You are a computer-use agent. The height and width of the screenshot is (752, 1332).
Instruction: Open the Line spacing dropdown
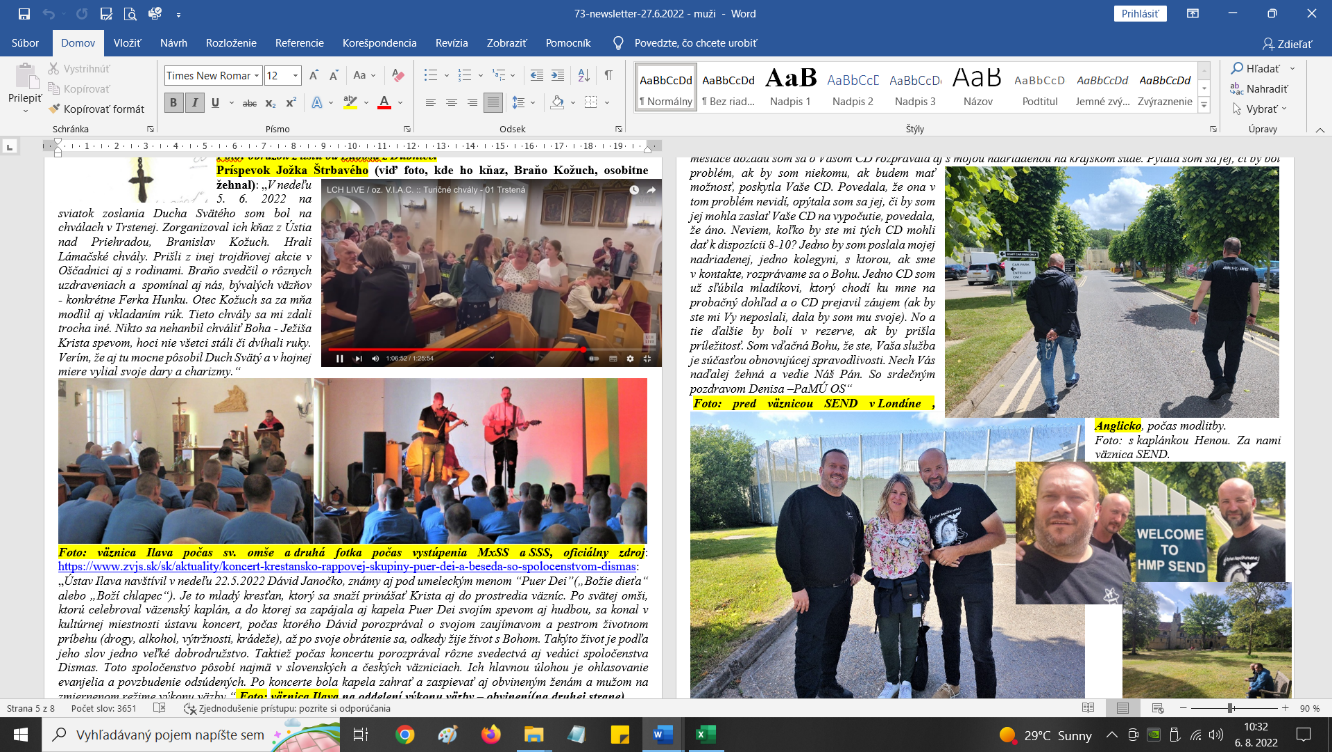524,103
